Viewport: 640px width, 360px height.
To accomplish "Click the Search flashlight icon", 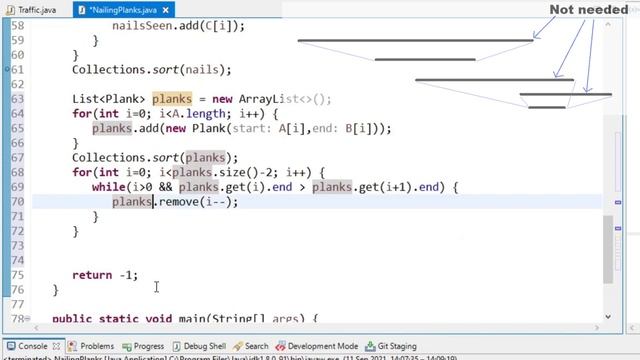I will (238, 346).
